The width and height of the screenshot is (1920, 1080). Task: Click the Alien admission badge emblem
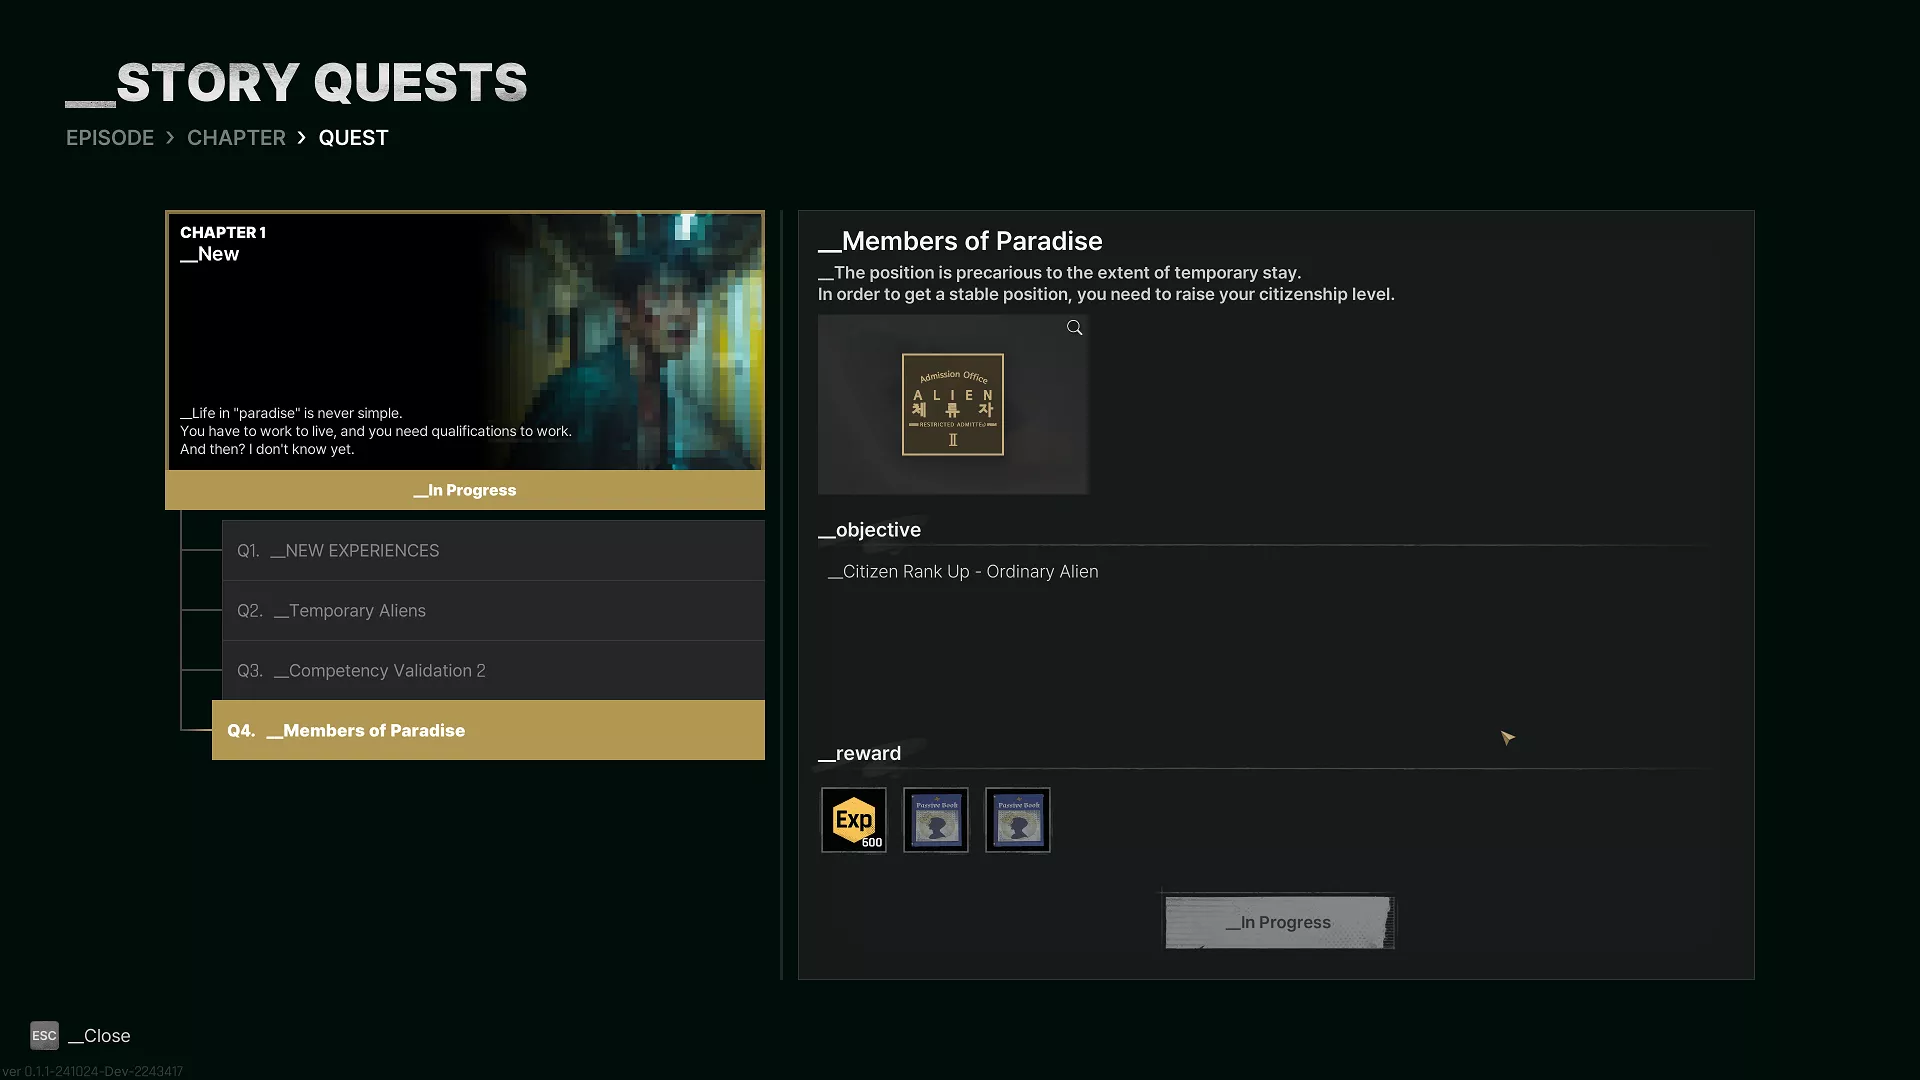(x=953, y=405)
